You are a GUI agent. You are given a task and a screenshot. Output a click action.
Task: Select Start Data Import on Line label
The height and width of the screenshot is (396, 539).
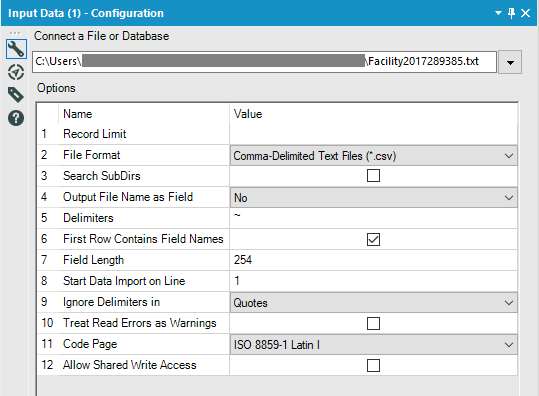(124, 281)
